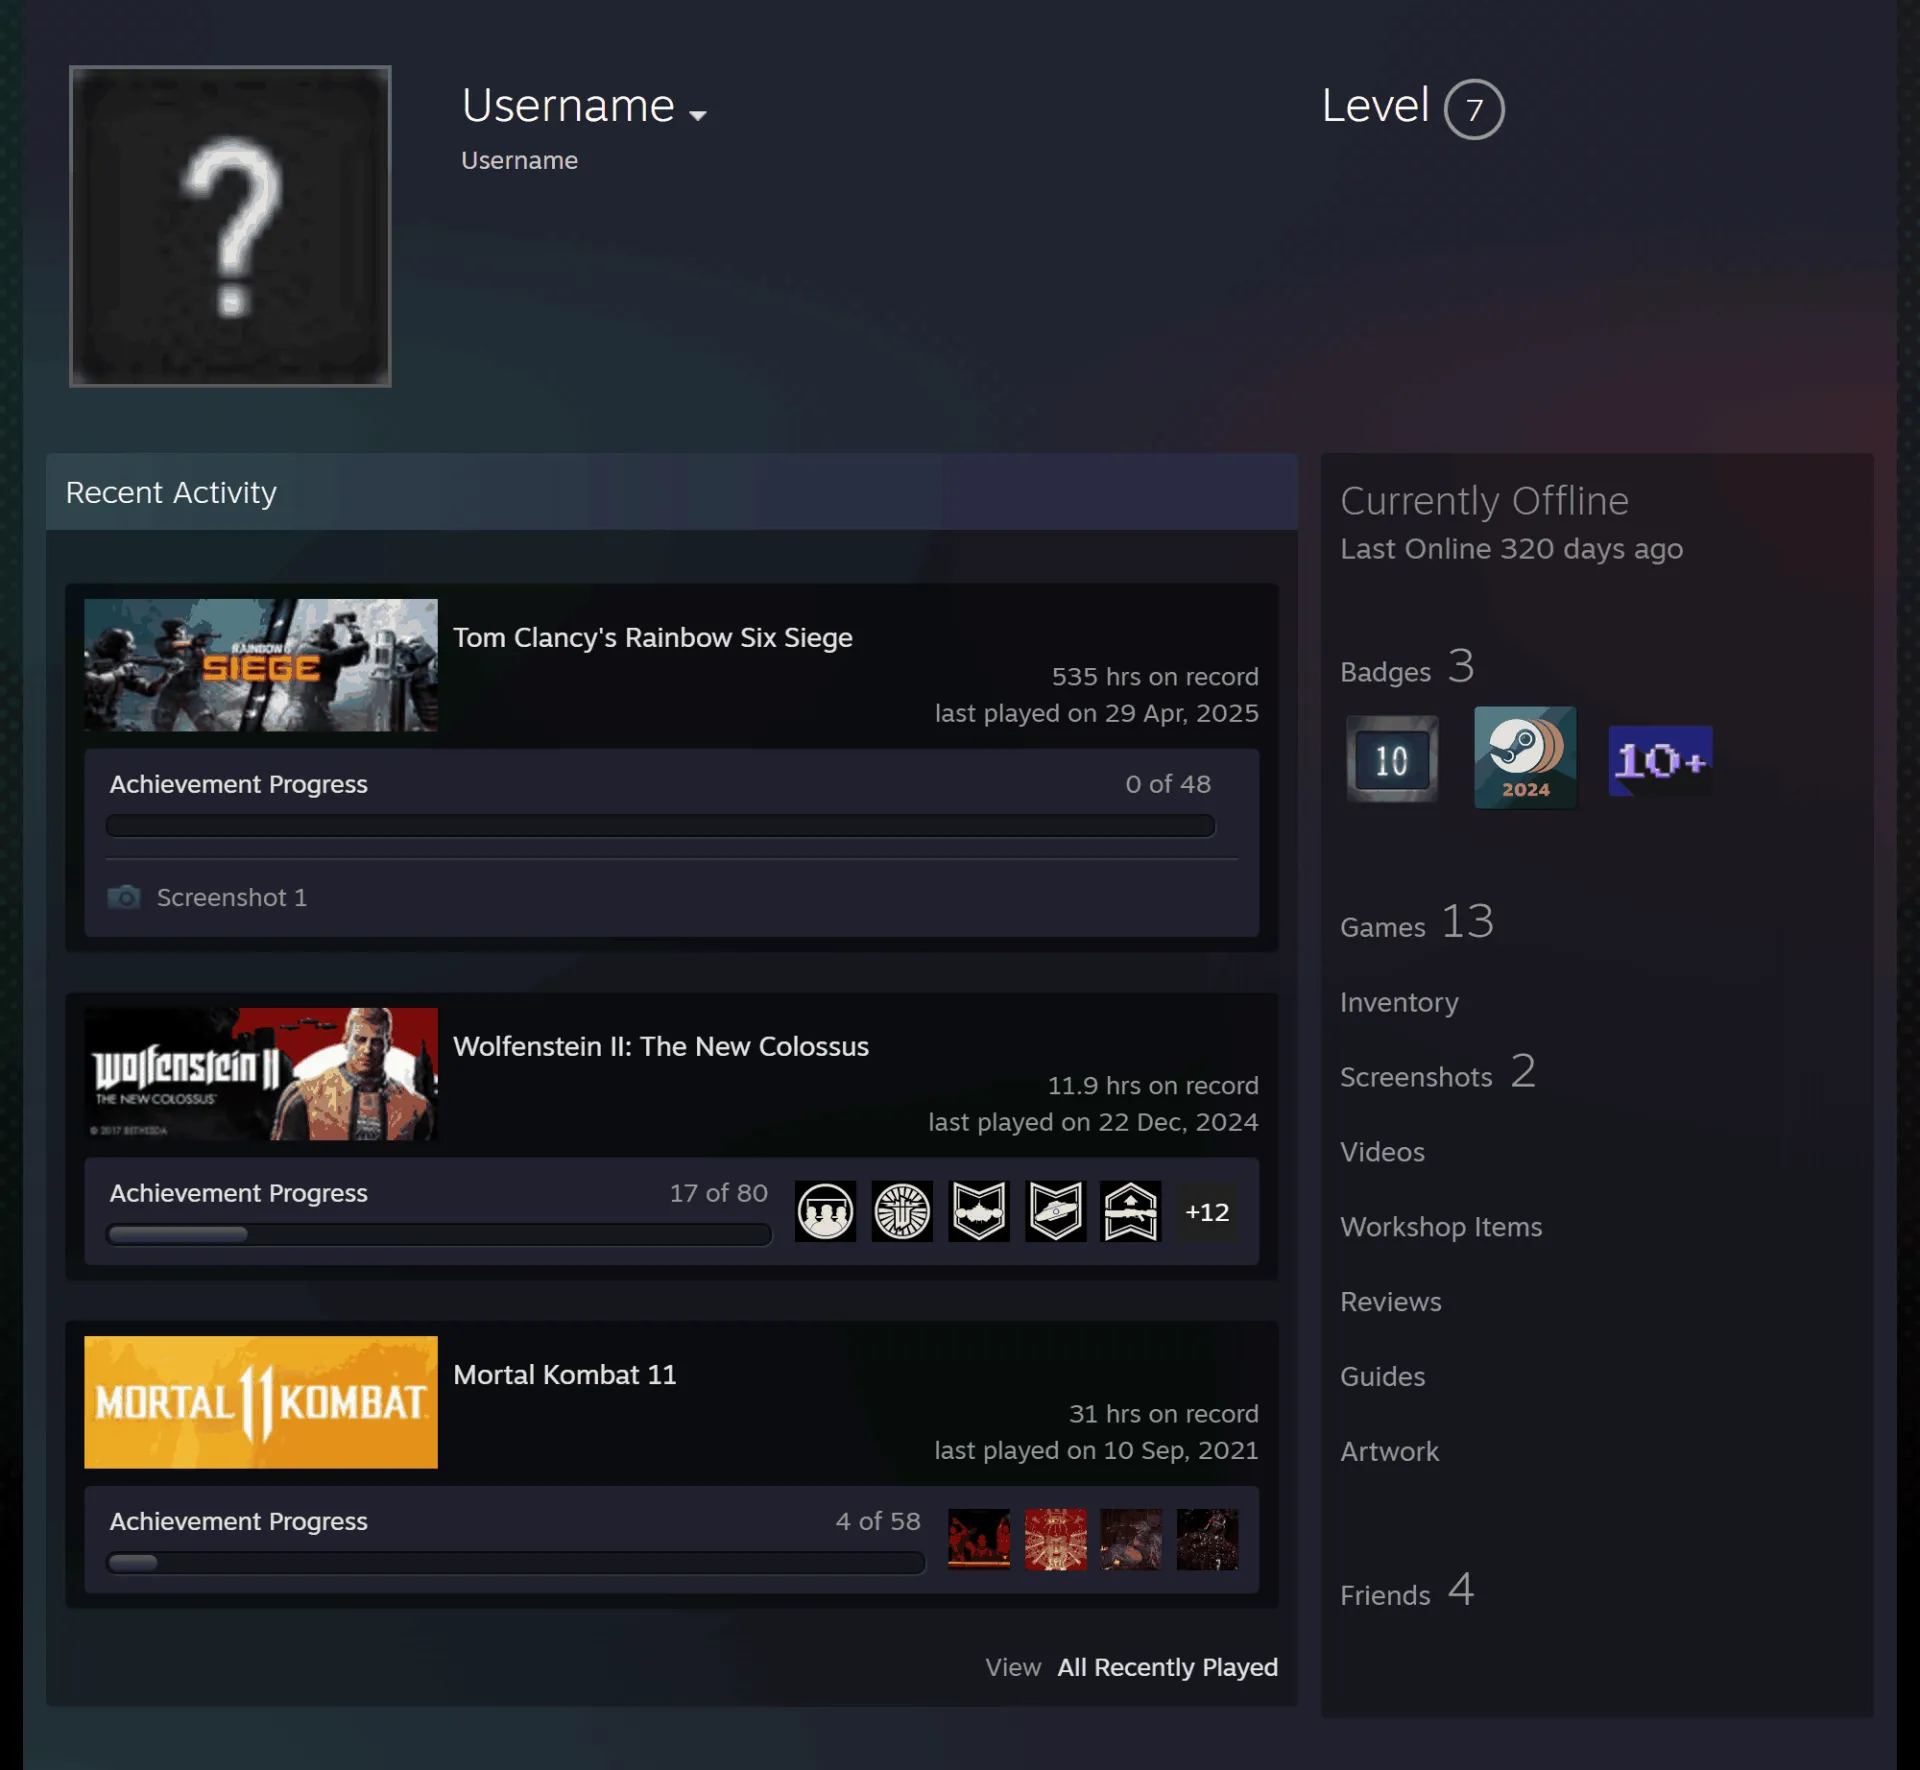1920x1770 pixels.
Task: Open the Years of Service 10 badge
Action: point(1392,759)
